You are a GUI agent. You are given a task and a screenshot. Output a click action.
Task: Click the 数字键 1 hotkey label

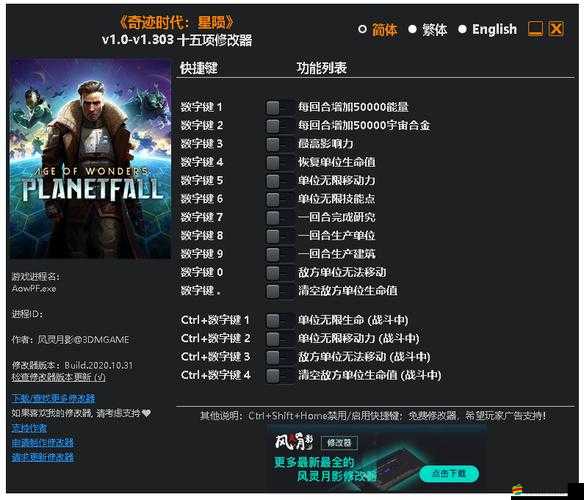click(201, 107)
